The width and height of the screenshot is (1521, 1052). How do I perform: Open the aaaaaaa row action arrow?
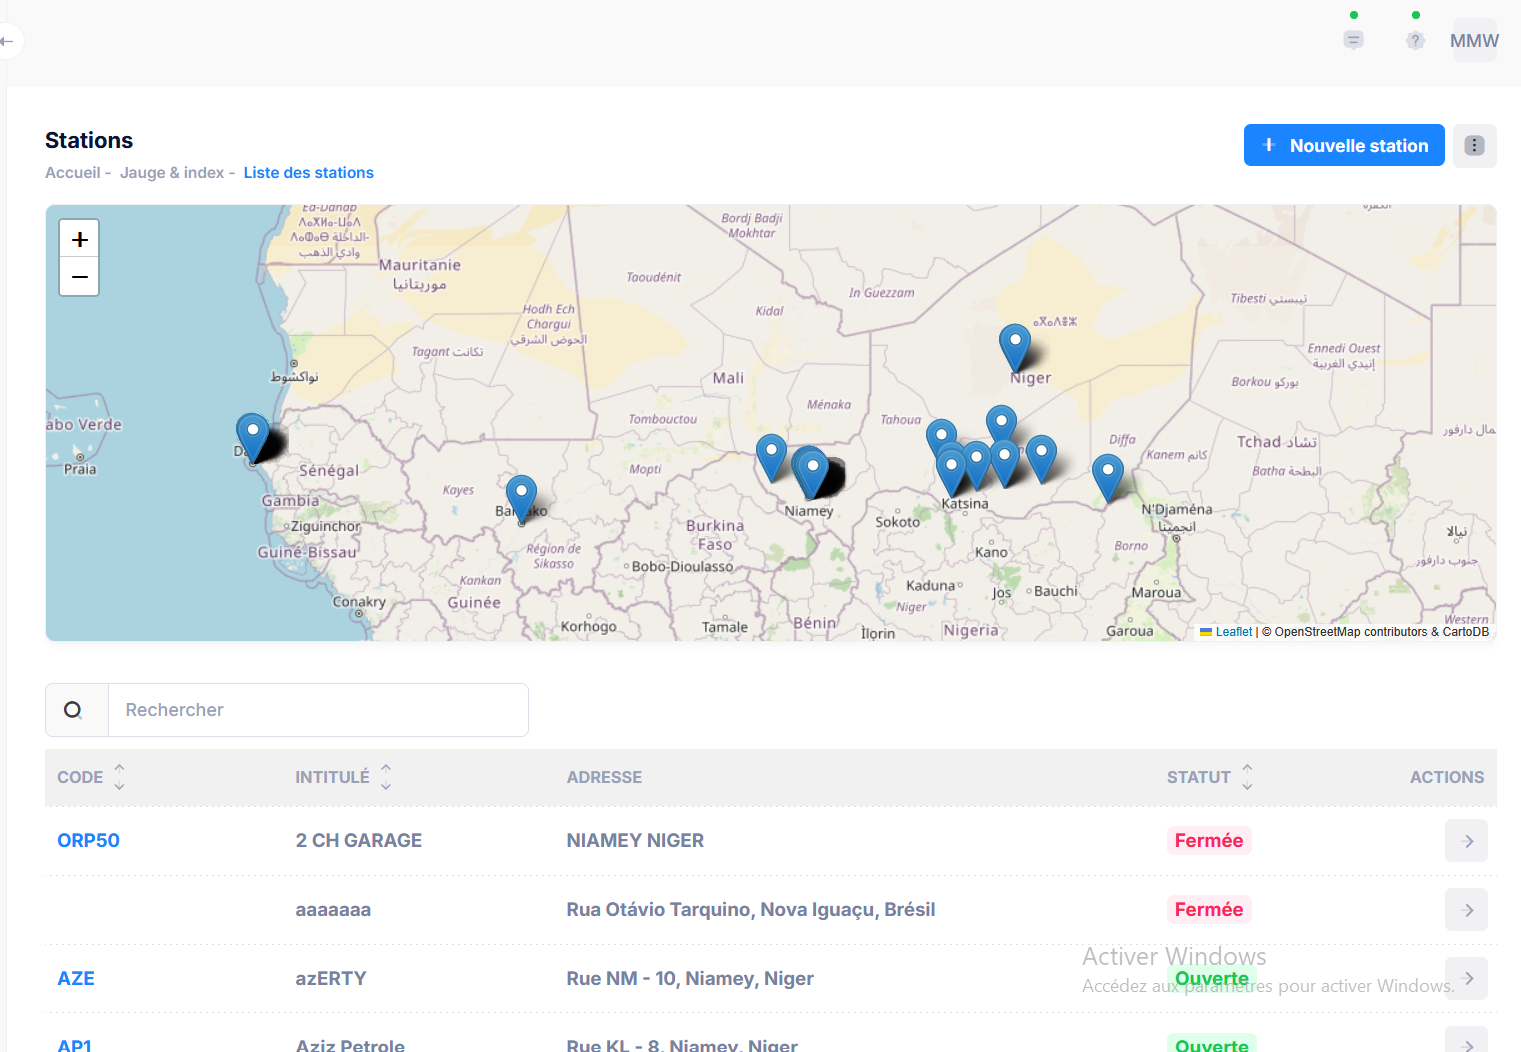click(x=1466, y=910)
